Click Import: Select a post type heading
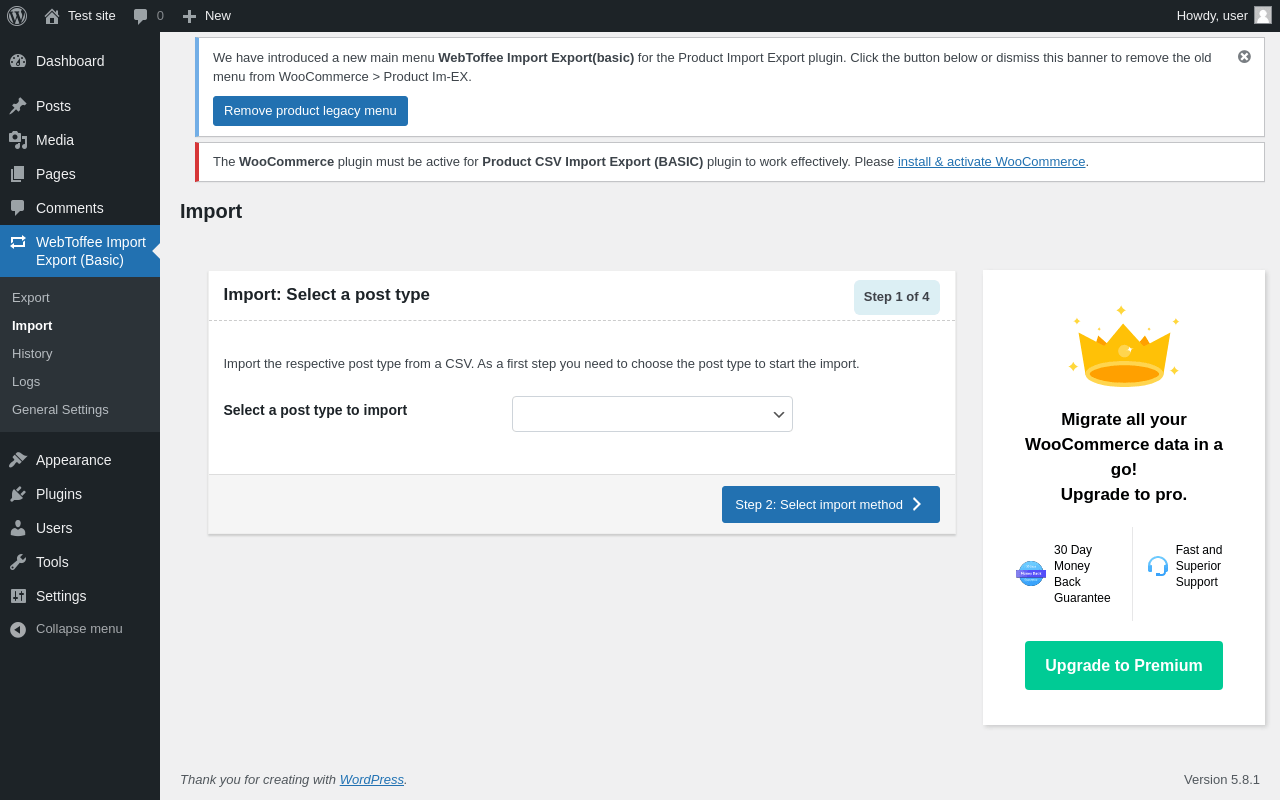Viewport: 1280px width, 800px height. pyautogui.click(x=327, y=295)
